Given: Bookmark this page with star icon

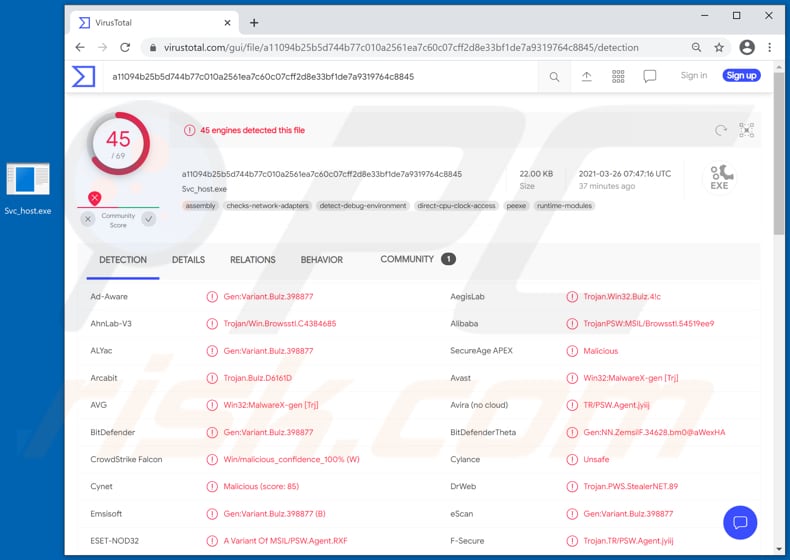Looking at the screenshot, I should 719,47.
